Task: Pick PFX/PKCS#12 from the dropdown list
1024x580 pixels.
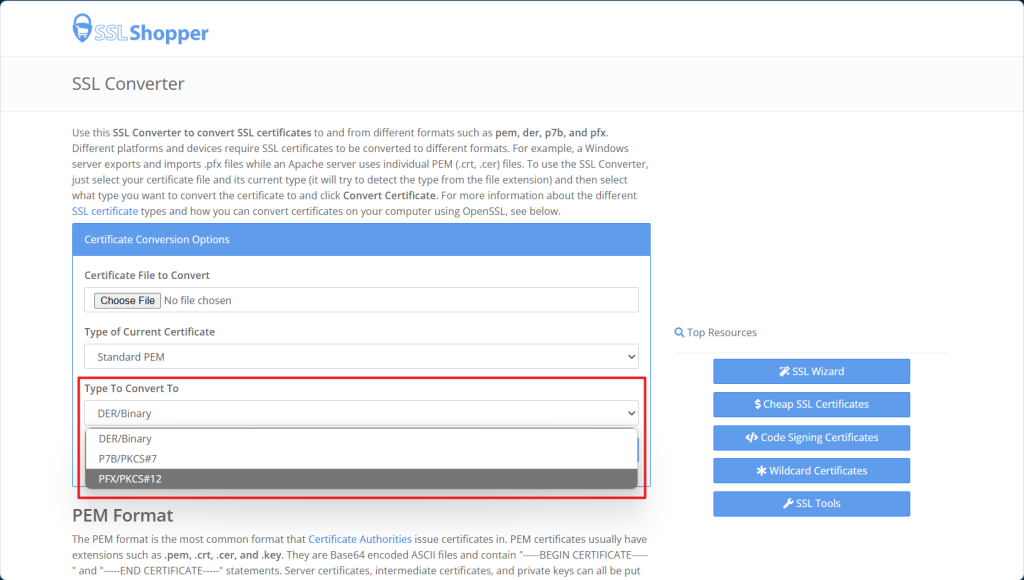Action: [130, 479]
